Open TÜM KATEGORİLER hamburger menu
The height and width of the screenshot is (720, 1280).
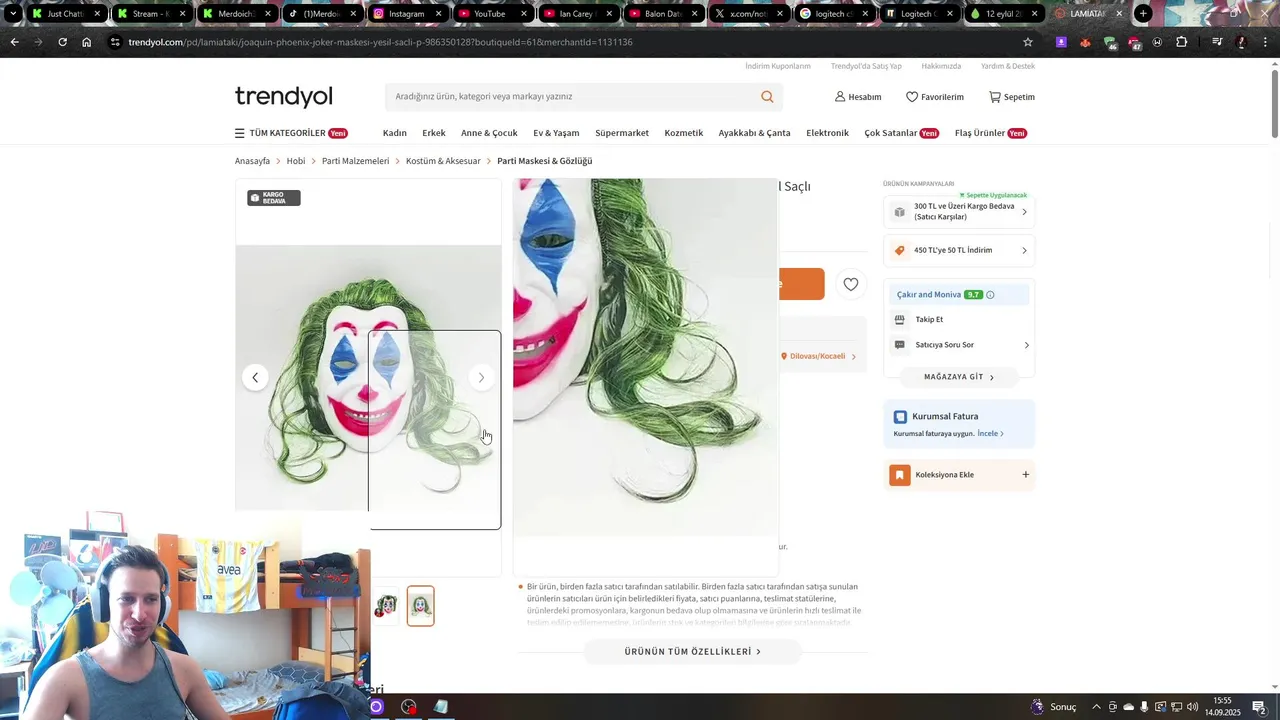click(240, 133)
